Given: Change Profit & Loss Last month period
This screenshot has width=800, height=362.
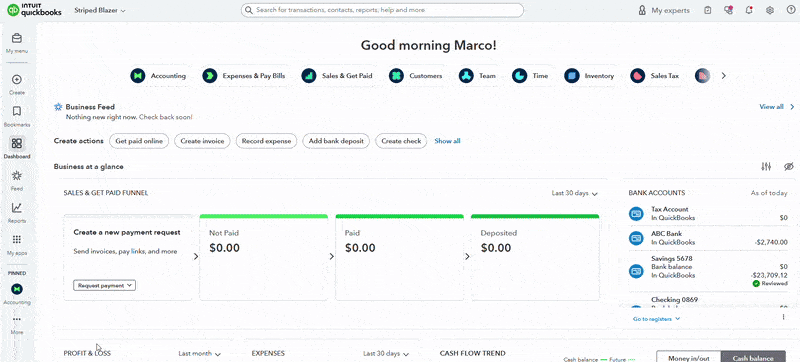Looking at the screenshot, I should click(199, 353).
